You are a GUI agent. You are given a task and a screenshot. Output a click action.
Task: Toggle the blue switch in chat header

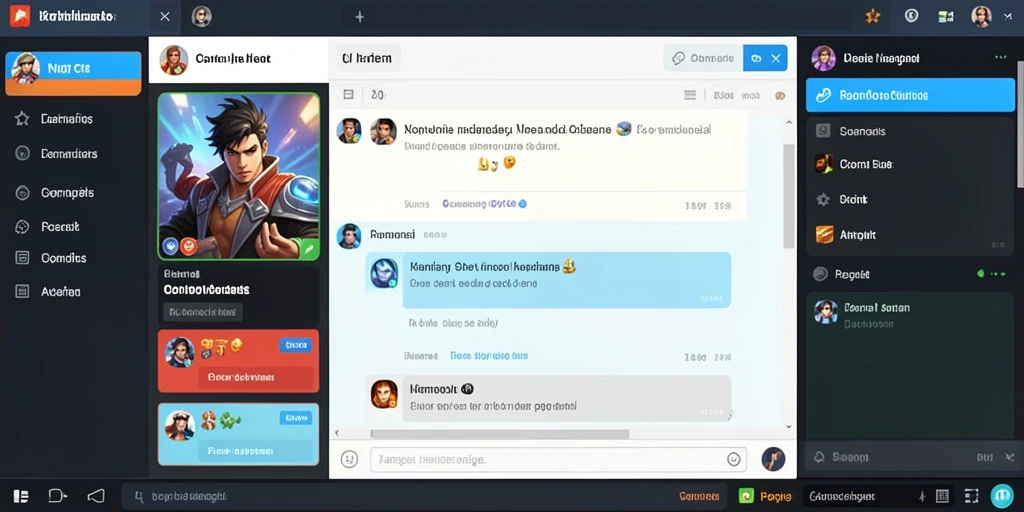click(756, 58)
